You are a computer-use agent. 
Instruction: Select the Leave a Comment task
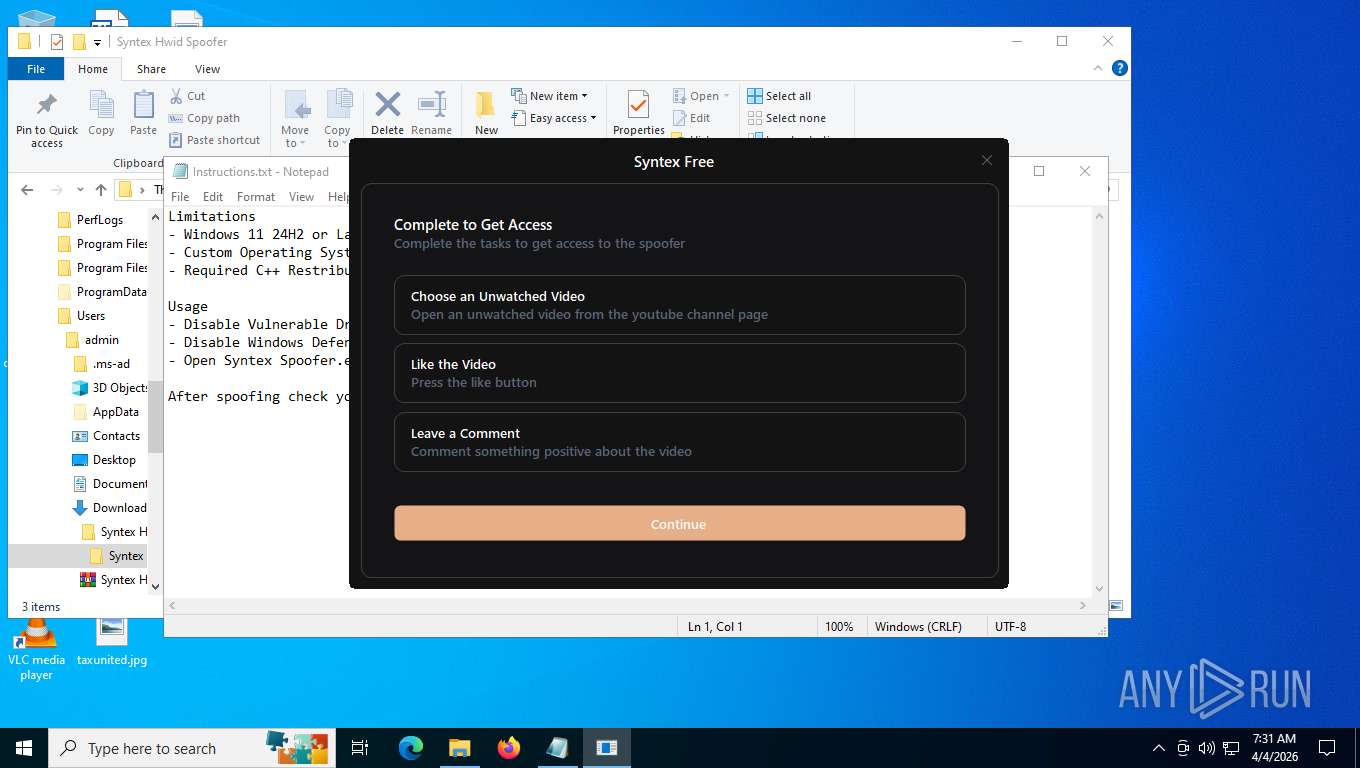point(679,442)
